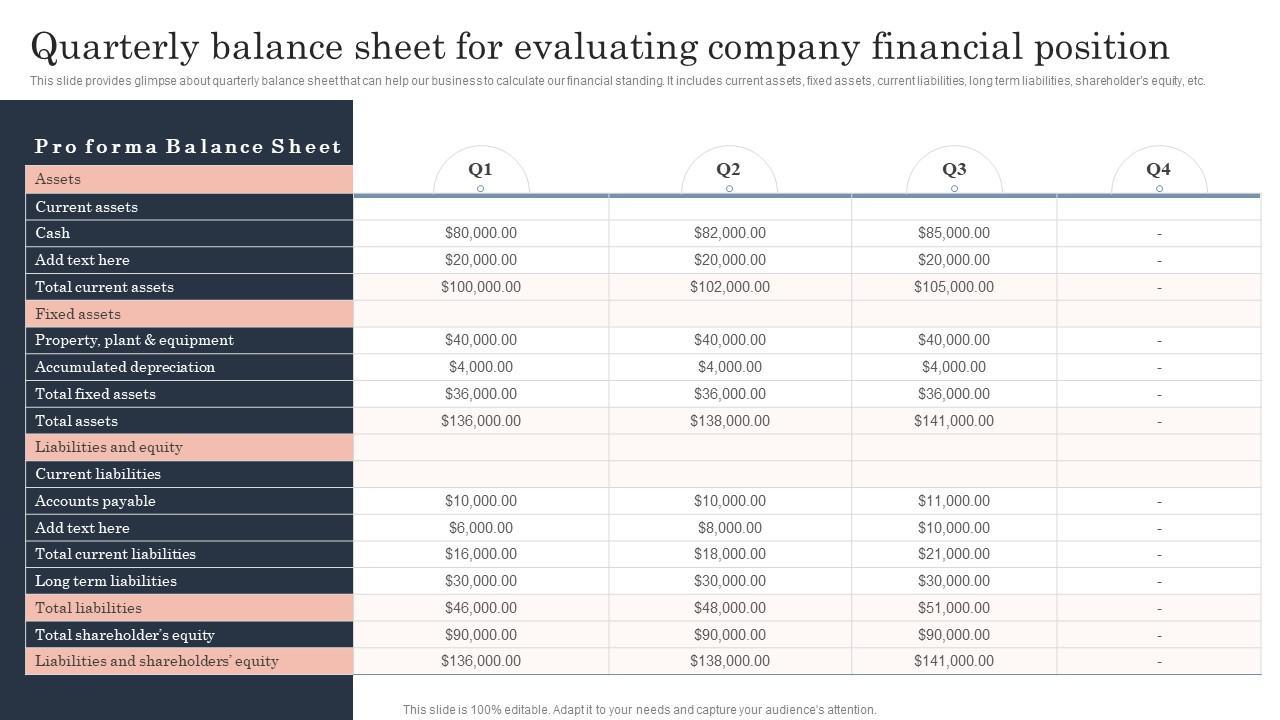Select the Assets row label
This screenshot has width=1280, height=720.
(58, 179)
